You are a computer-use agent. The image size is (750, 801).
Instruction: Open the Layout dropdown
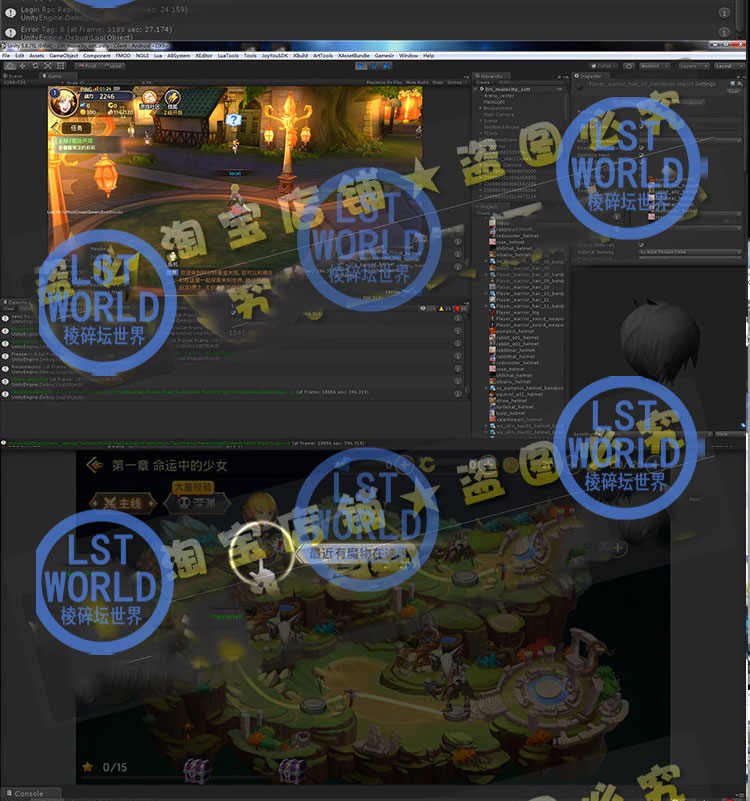point(728,66)
